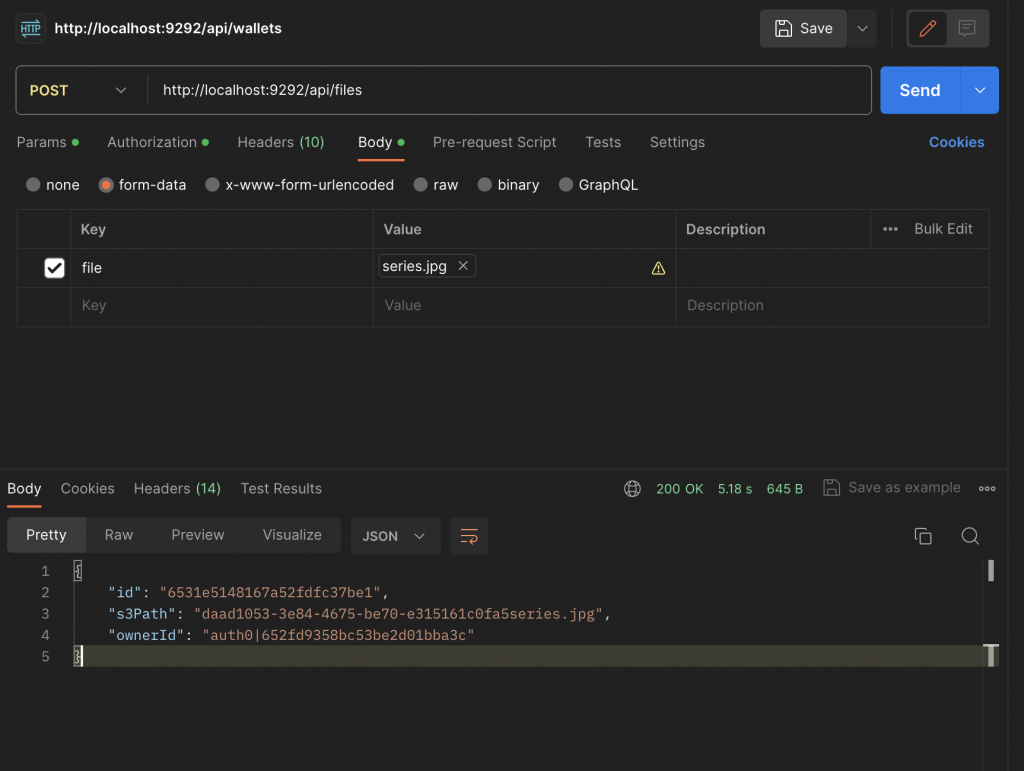Open the Test Results response tab
1024x771 pixels.
(x=281, y=488)
